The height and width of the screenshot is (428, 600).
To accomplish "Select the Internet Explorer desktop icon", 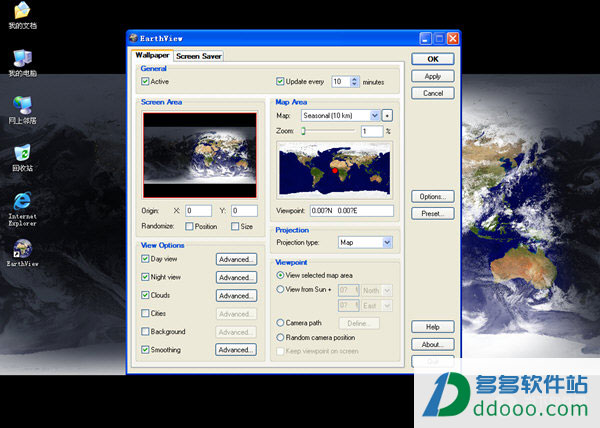I will [22, 209].
